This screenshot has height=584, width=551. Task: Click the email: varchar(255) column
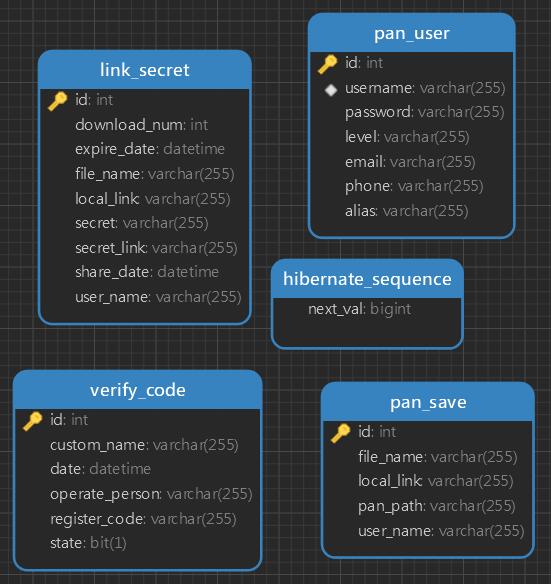[410, 162]
